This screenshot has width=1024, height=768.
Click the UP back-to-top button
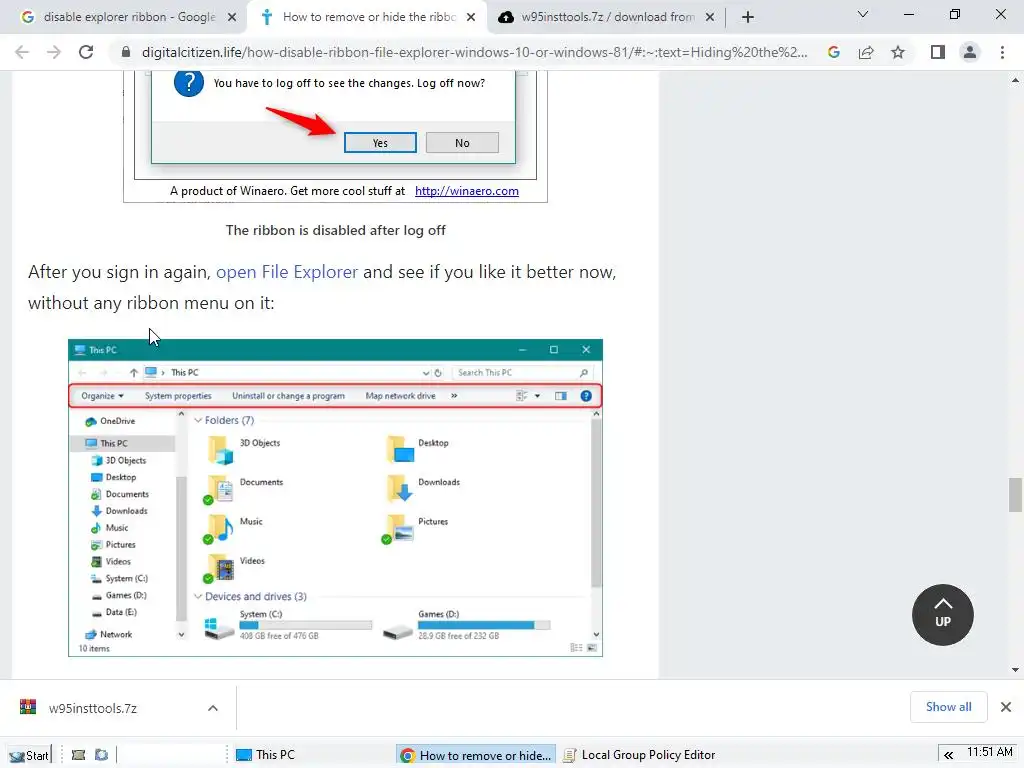[x=942, y=615]
